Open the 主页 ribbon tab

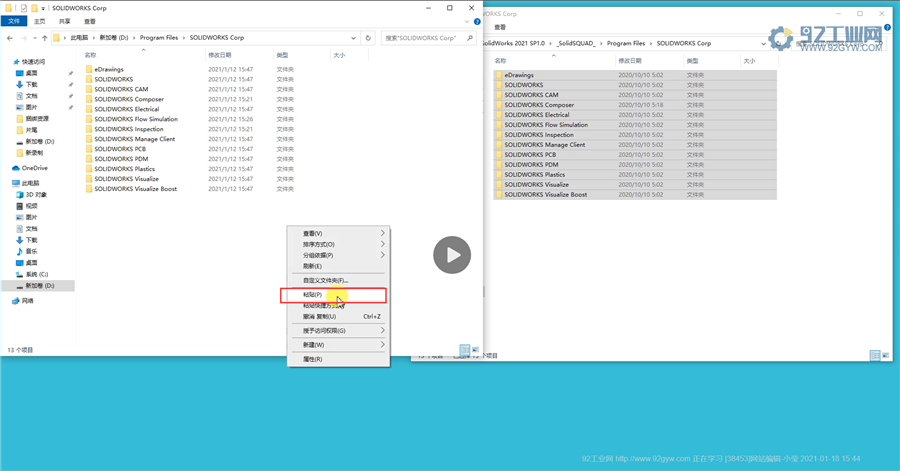click(x=40, y=22)
